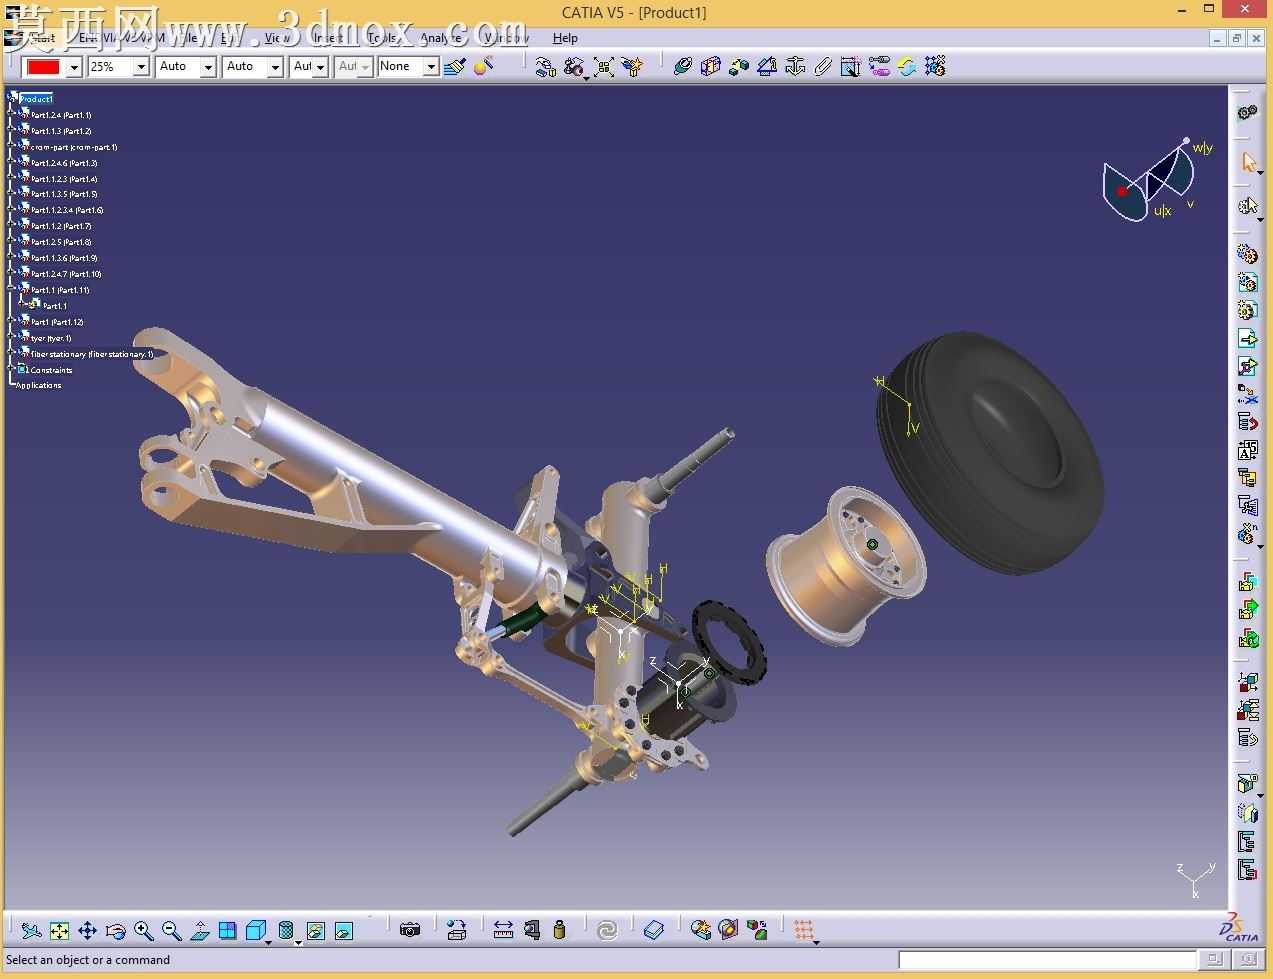The image size is (1273, 979).
Task: Click the Update All spiral icon
Action: pyautogui.click(x=607, y=931)
